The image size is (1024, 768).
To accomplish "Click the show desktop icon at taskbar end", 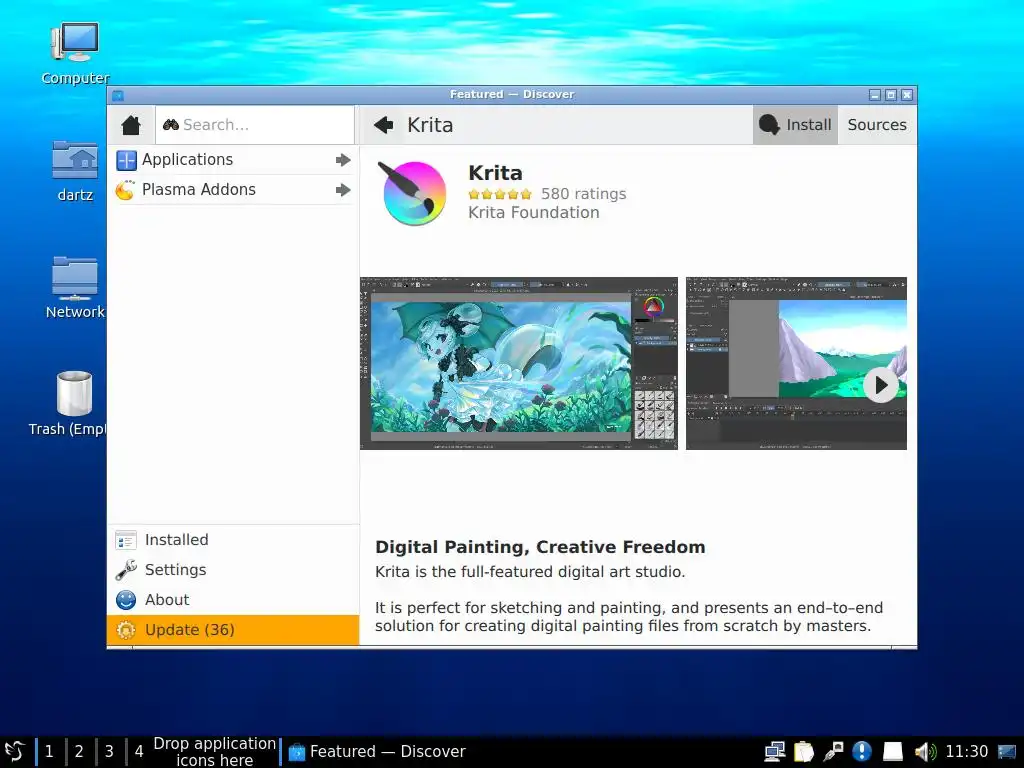I will [x=1007, y=752].
